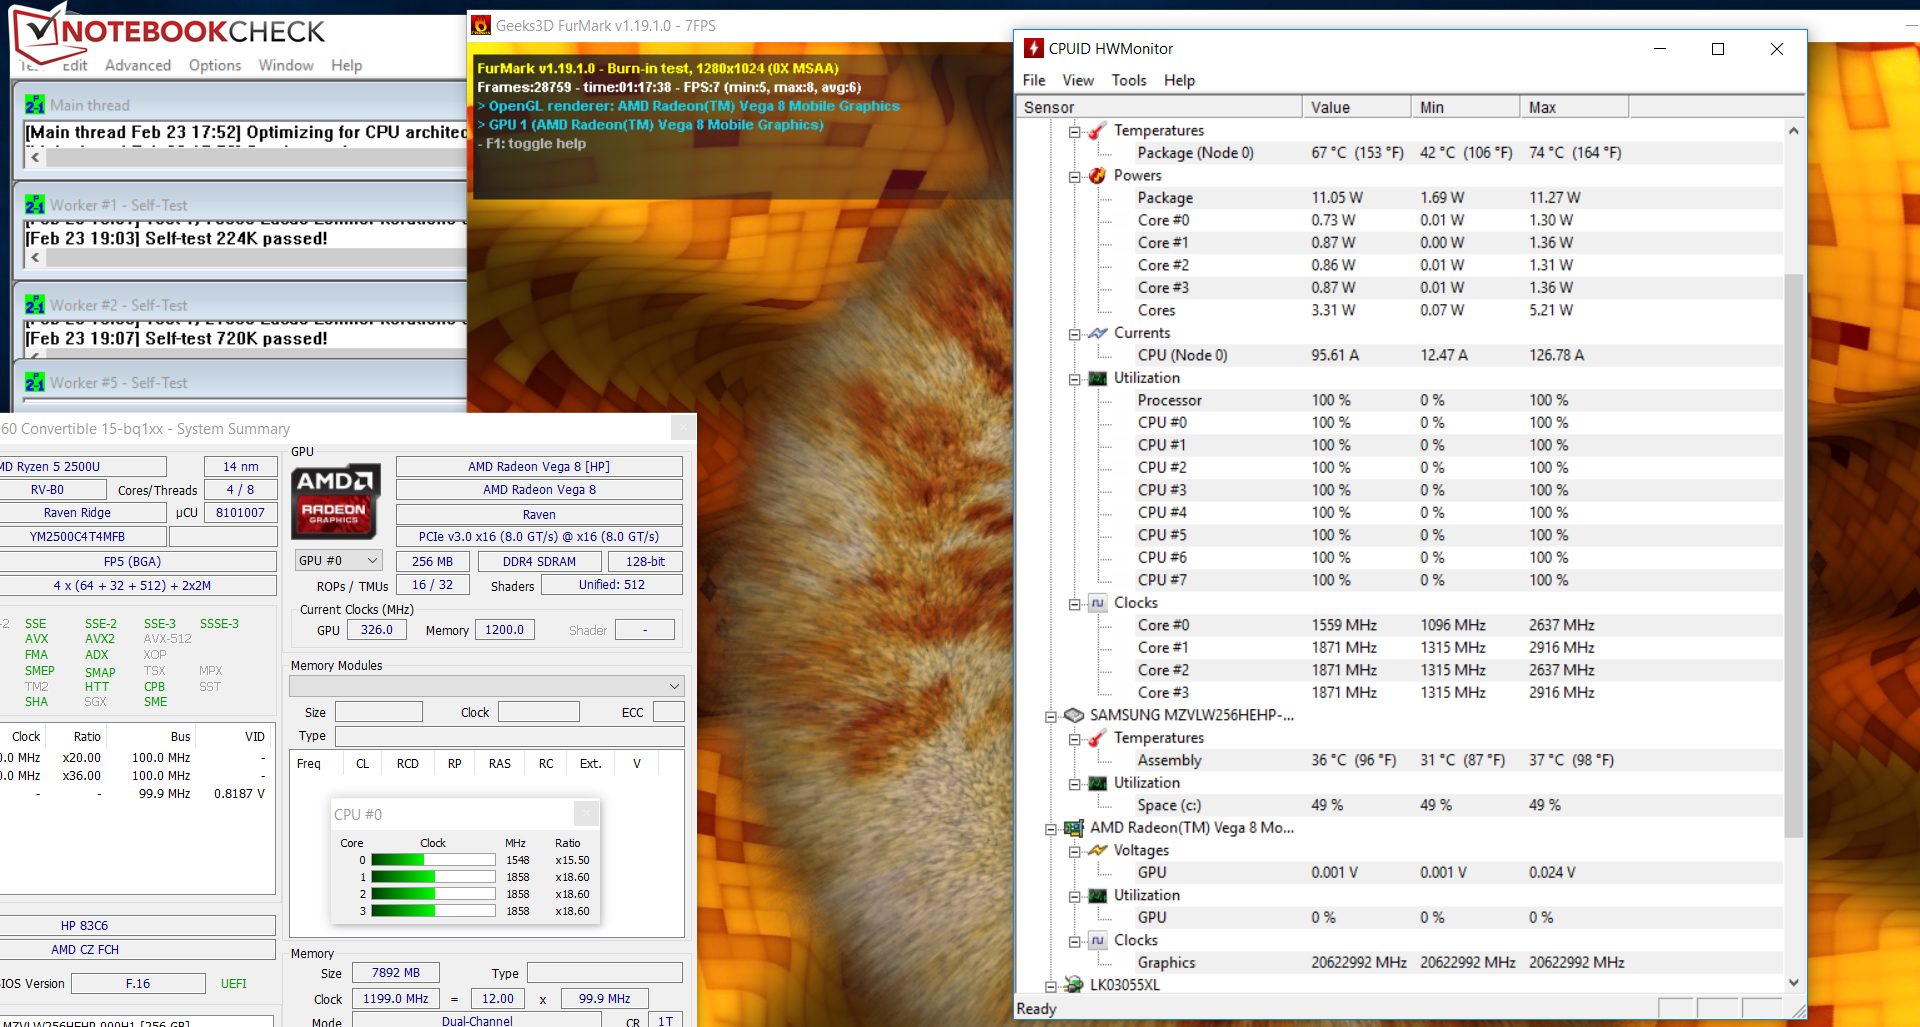This screenshot has height=1027, width=1920.
Task: Select the Core #3 clock row
Action: (1400, 693)
